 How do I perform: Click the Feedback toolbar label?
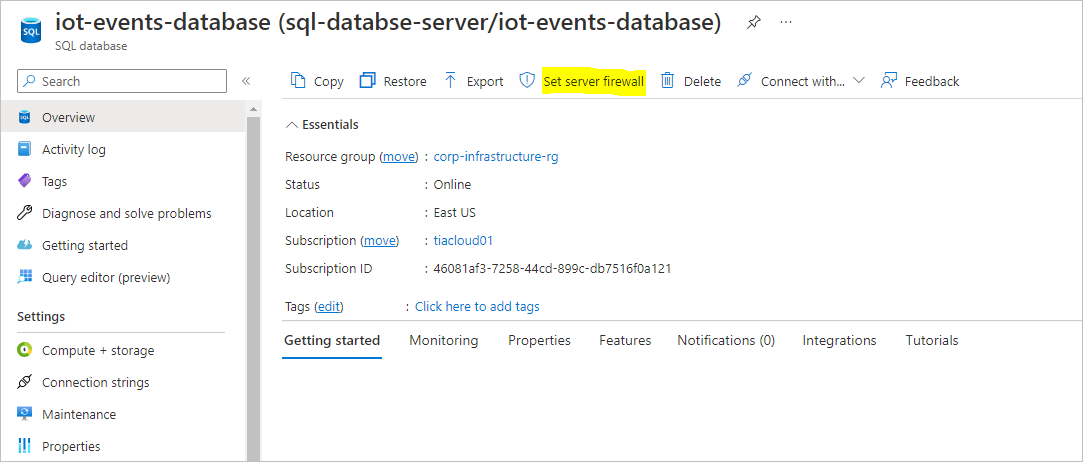[932, 81]
